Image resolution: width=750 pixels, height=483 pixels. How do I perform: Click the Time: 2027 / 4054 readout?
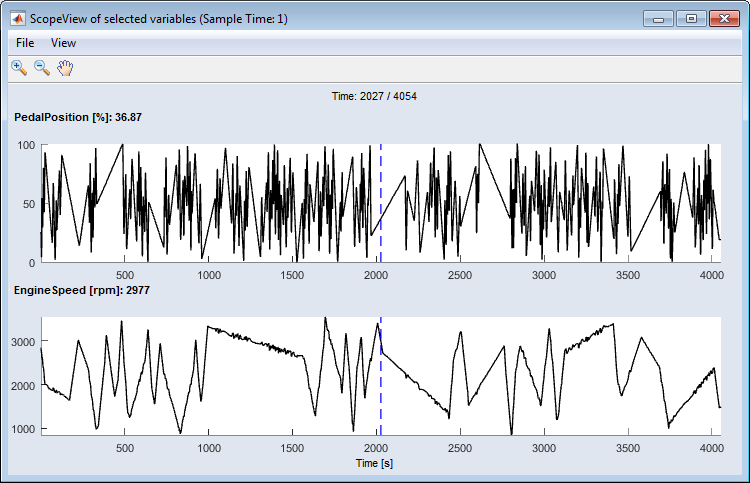[375, 96]
